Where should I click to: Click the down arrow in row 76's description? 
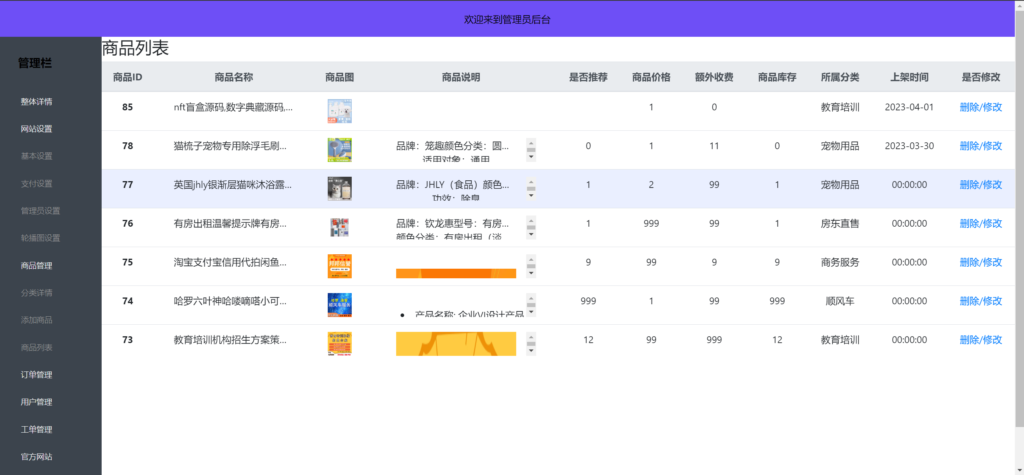[531, 233]
